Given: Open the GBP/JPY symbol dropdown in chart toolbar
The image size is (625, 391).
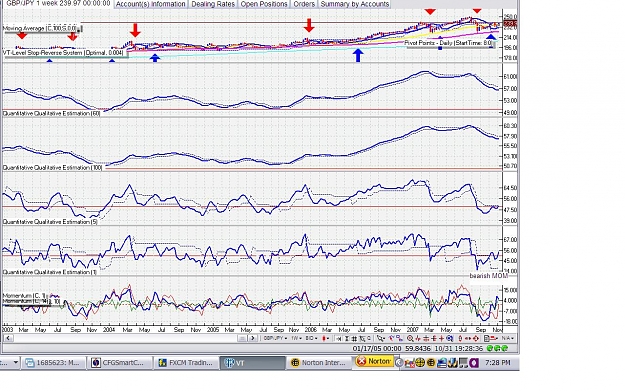Looking at the screenshot, I should (275, 338).
